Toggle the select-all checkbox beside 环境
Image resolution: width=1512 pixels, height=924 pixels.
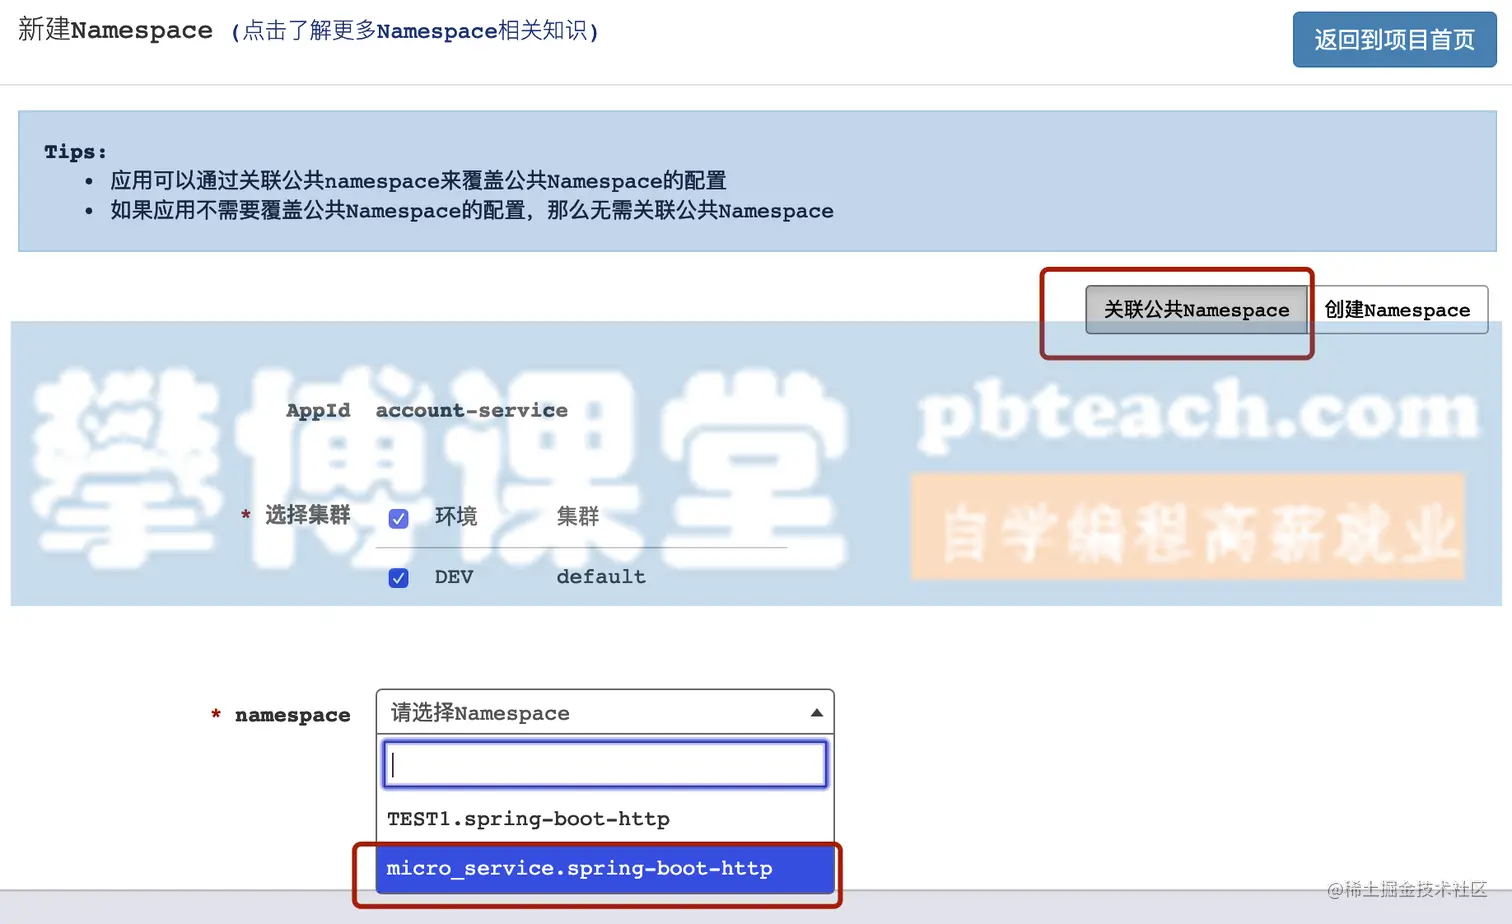398,518
